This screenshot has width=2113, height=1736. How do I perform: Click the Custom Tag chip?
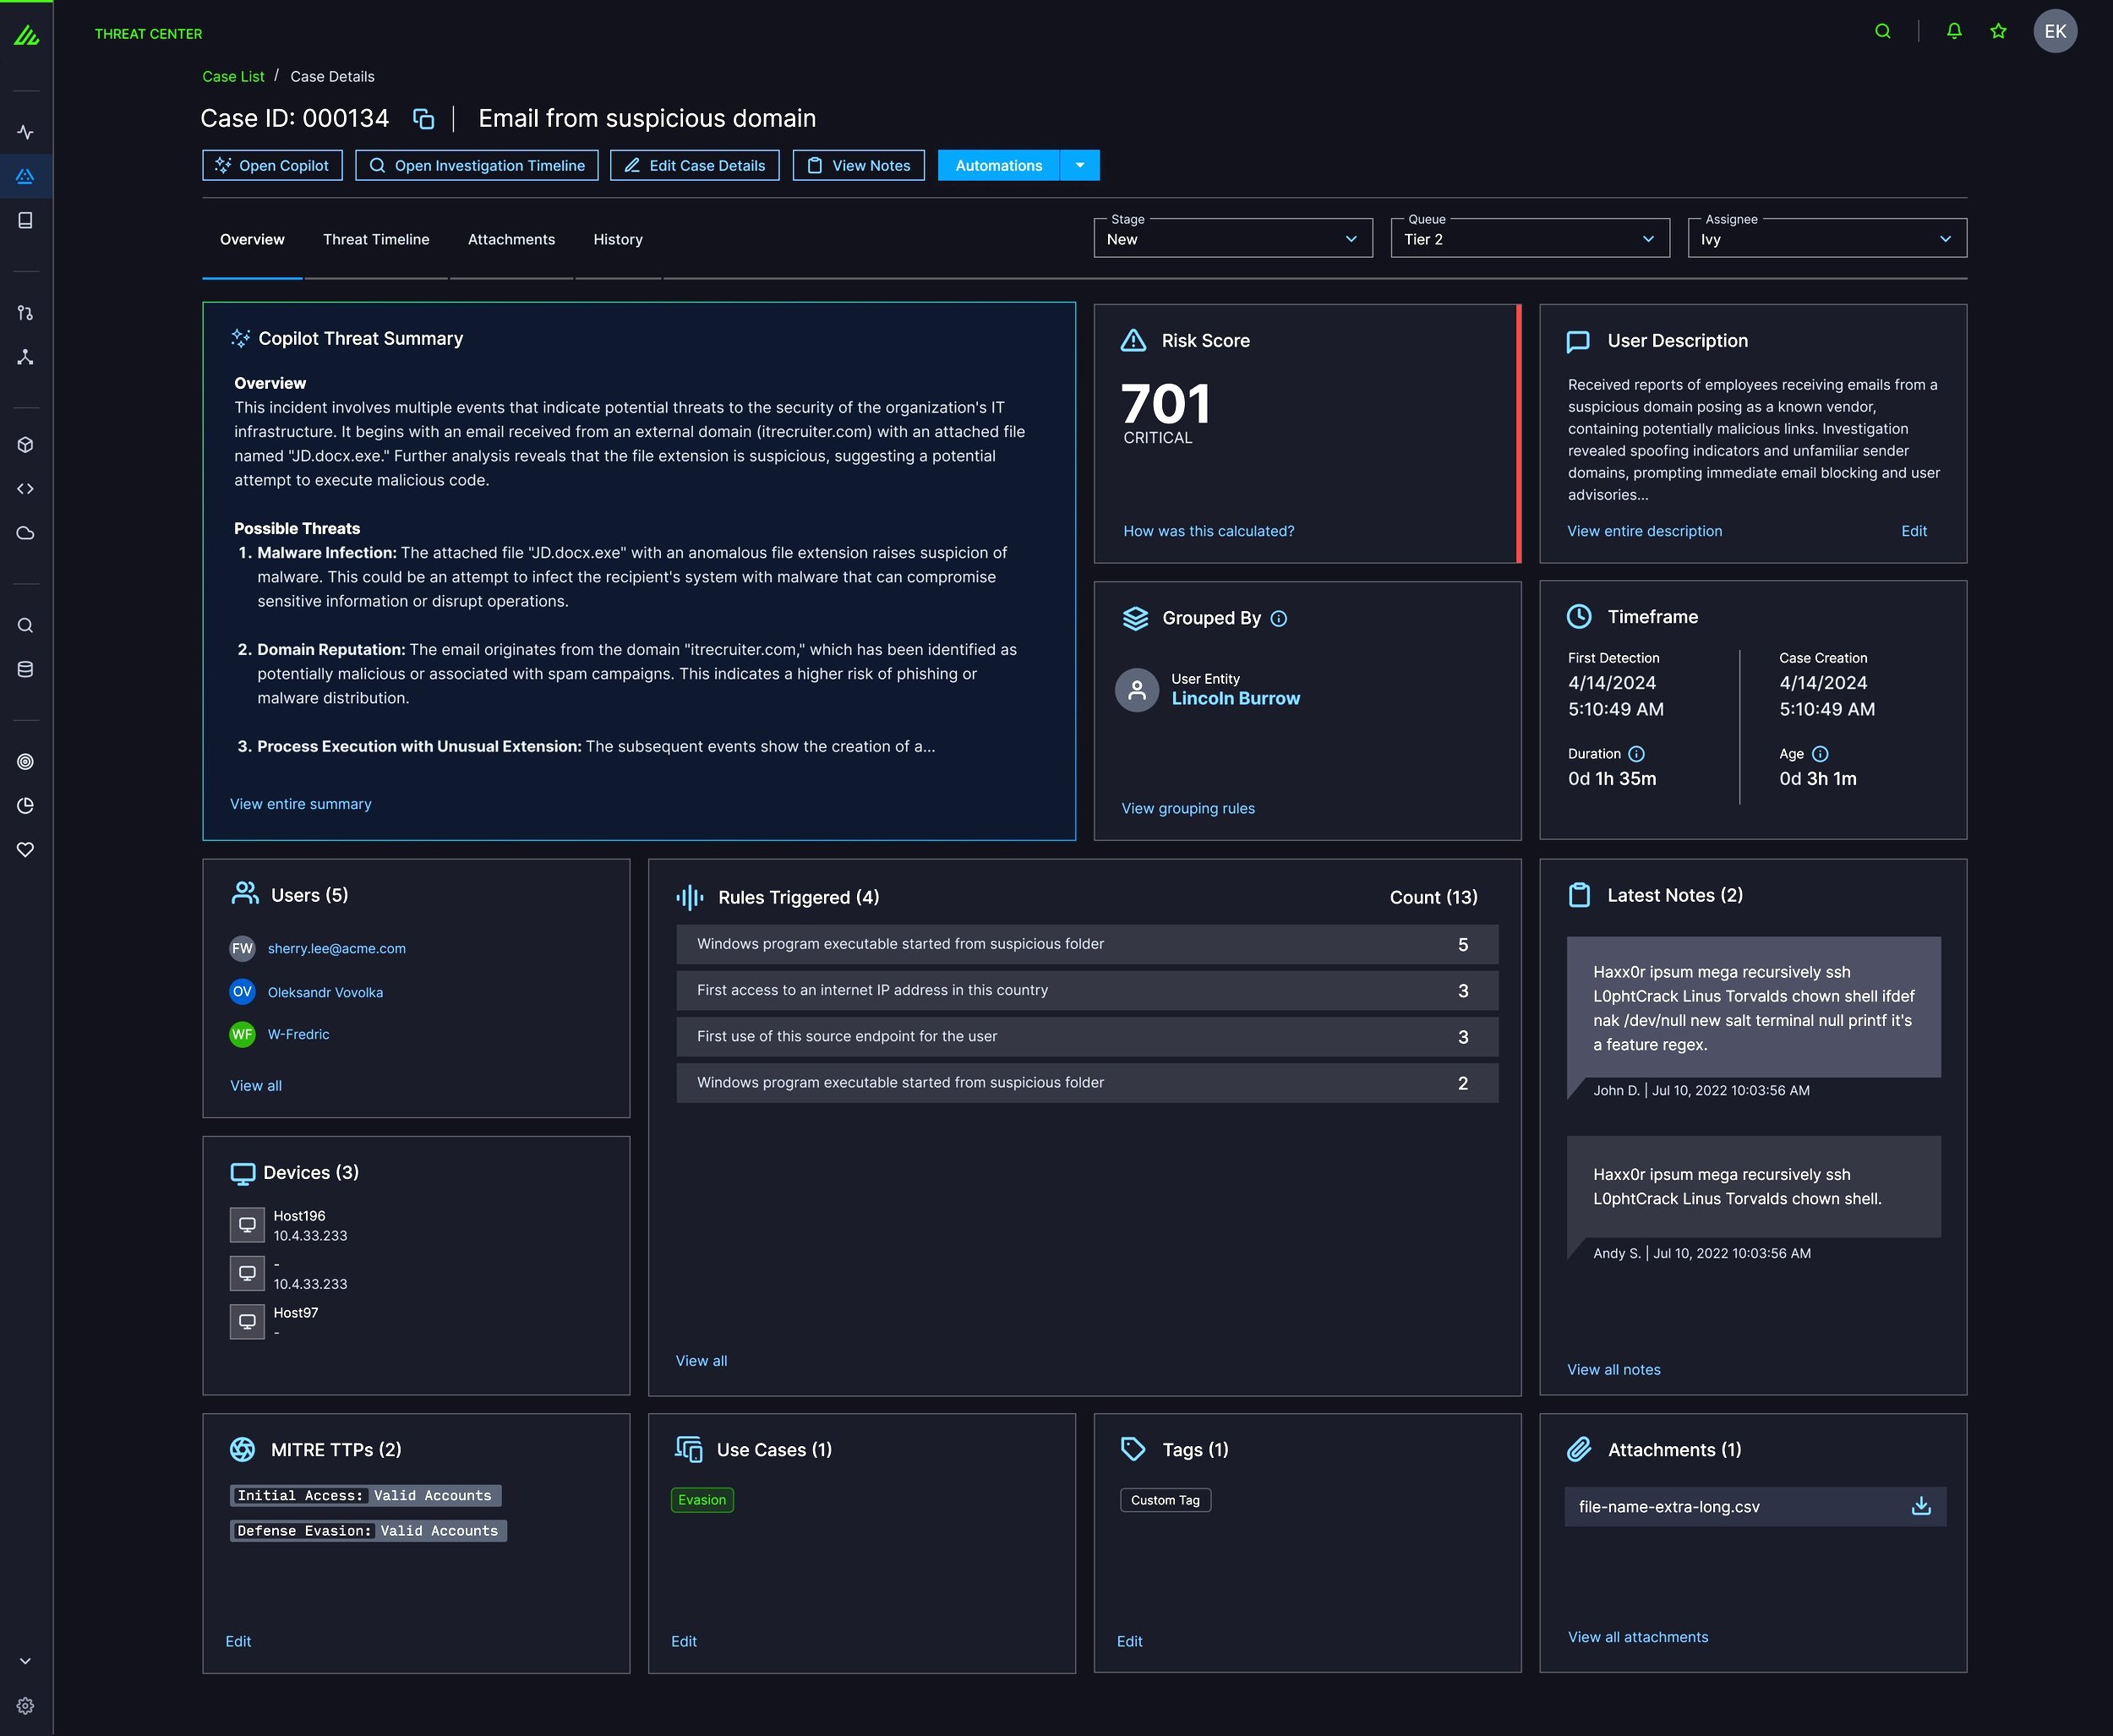[x=1166, y=1500]
